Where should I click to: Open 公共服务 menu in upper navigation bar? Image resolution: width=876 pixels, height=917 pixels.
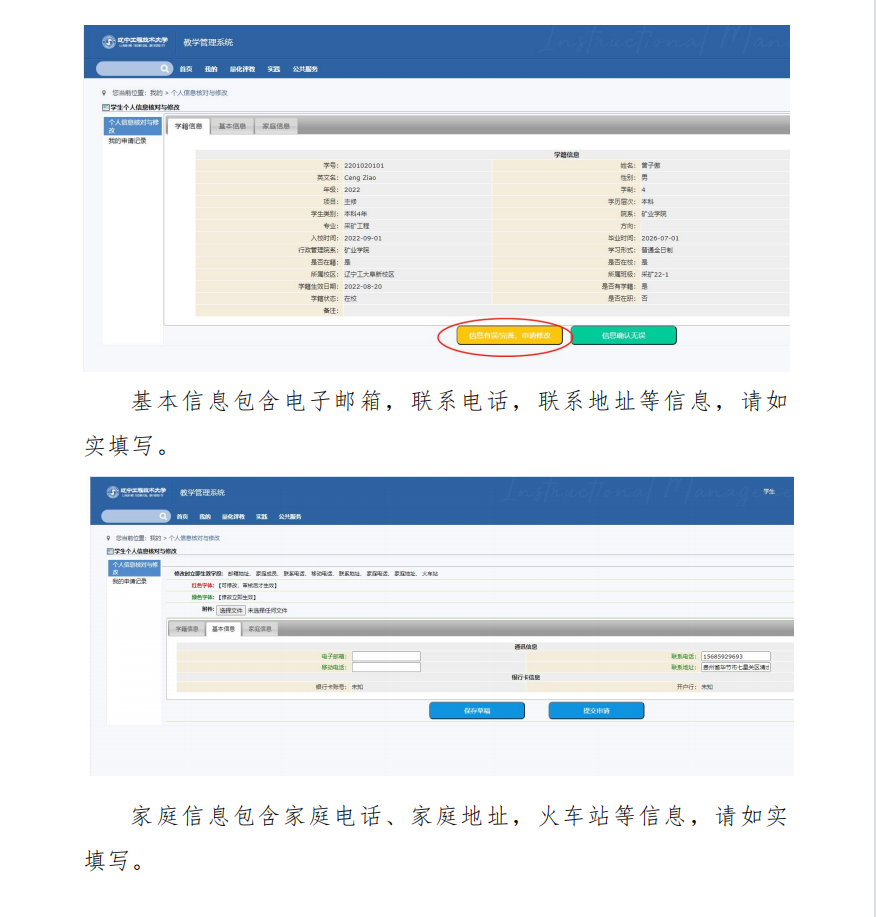(305, 69)
